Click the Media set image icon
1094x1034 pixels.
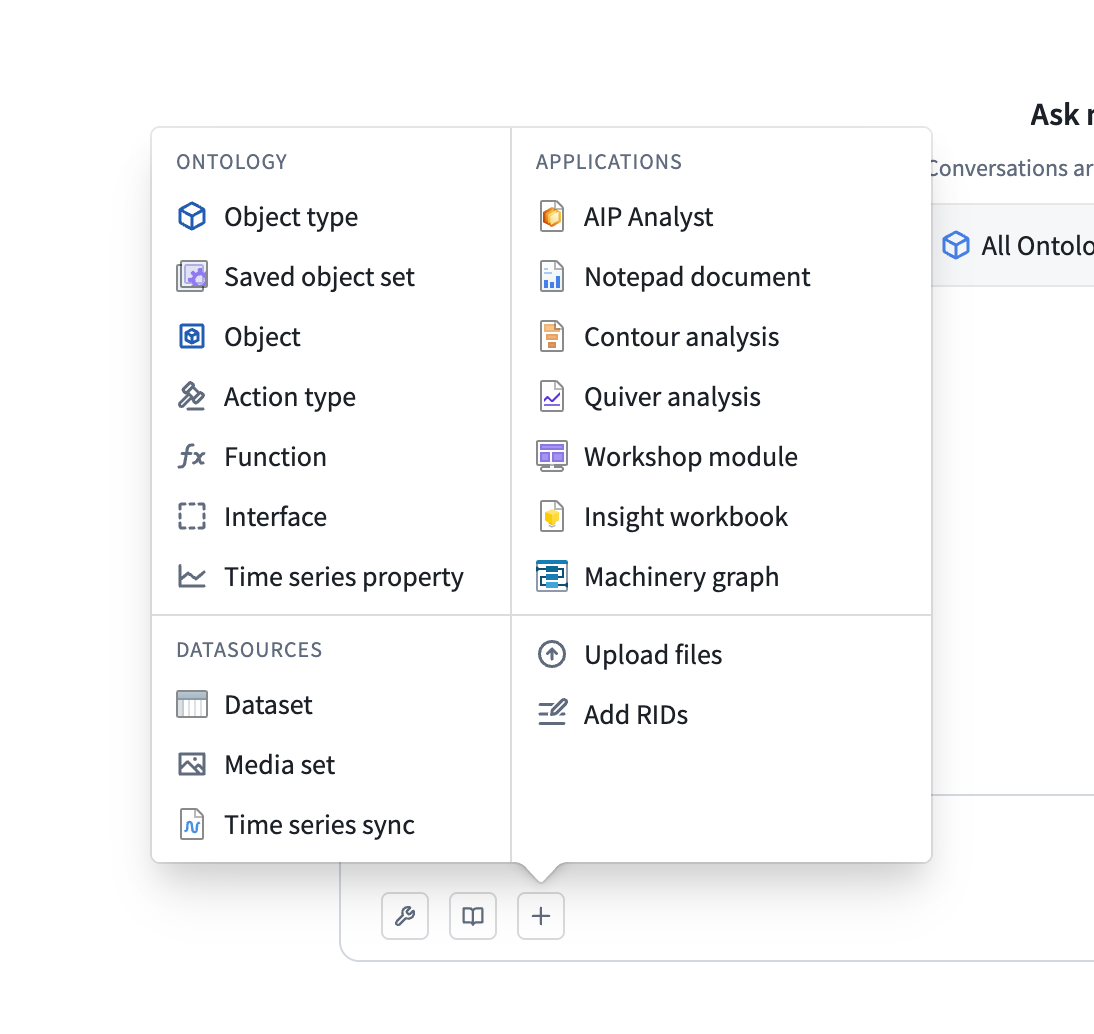click(192, 765)
